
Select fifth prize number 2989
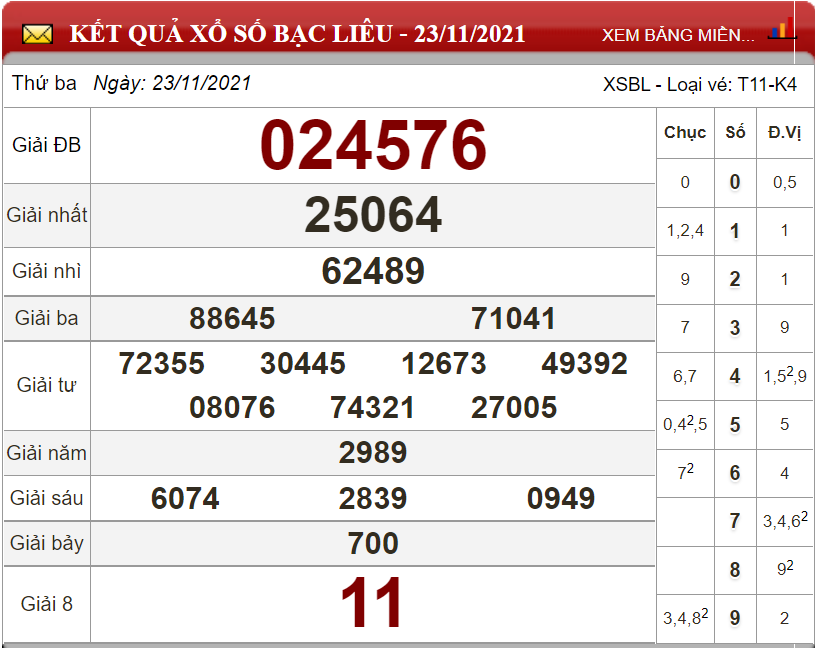pyautogui.click(x=373, y=453)
